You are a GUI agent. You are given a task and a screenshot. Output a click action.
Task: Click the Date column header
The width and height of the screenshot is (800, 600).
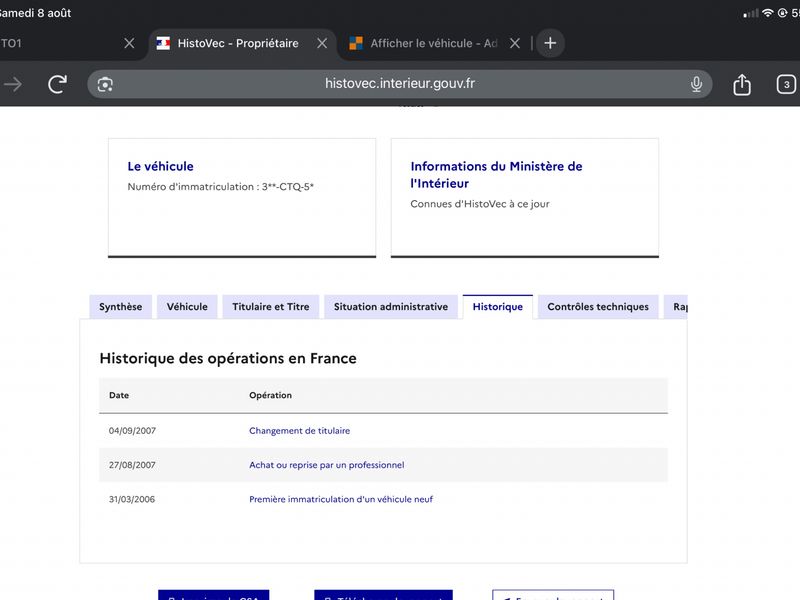coord(119,395)
